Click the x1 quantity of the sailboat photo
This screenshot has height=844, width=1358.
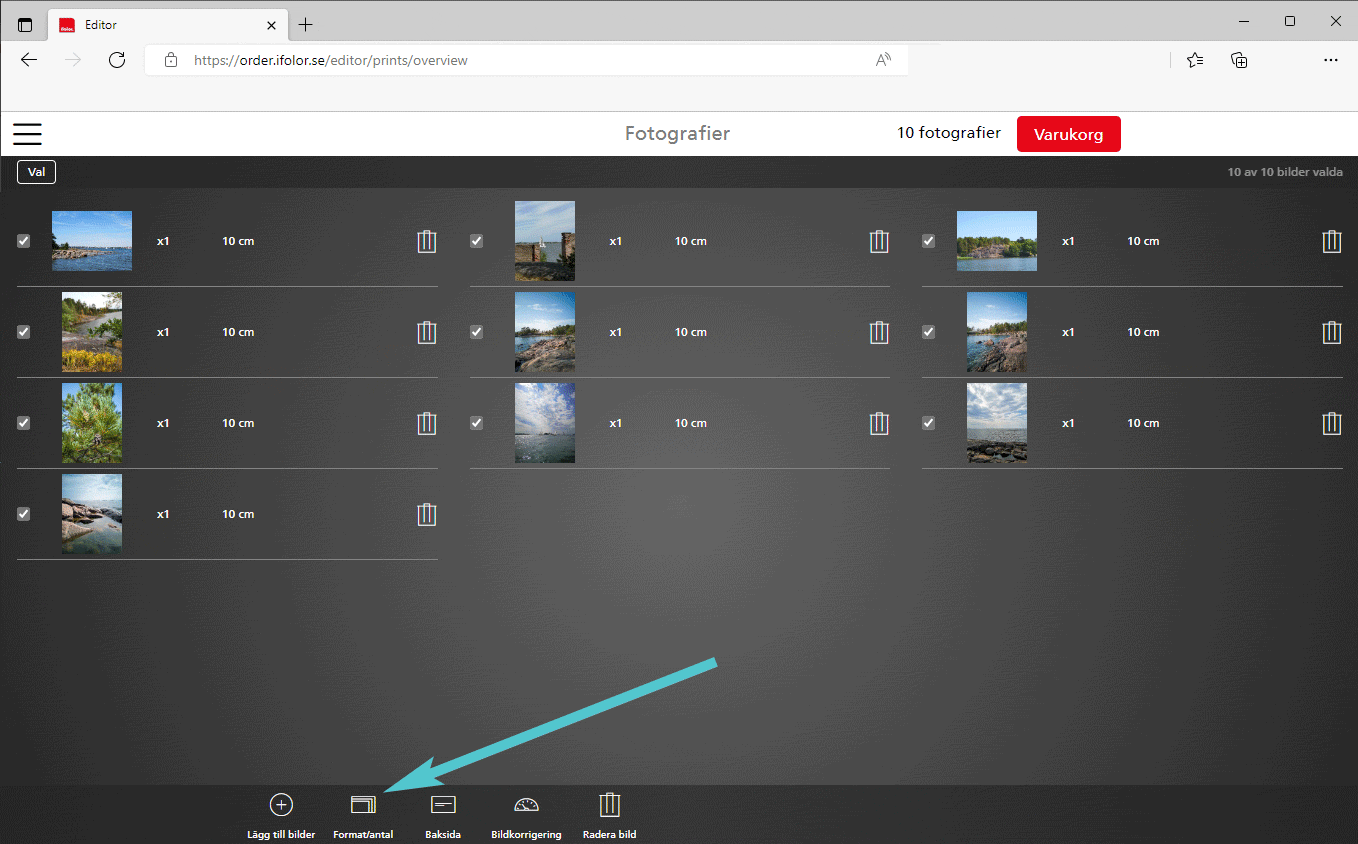616,241
